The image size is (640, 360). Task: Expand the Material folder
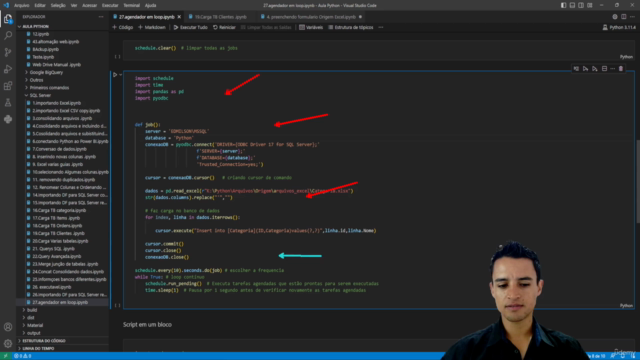click(x=34, y=325)
